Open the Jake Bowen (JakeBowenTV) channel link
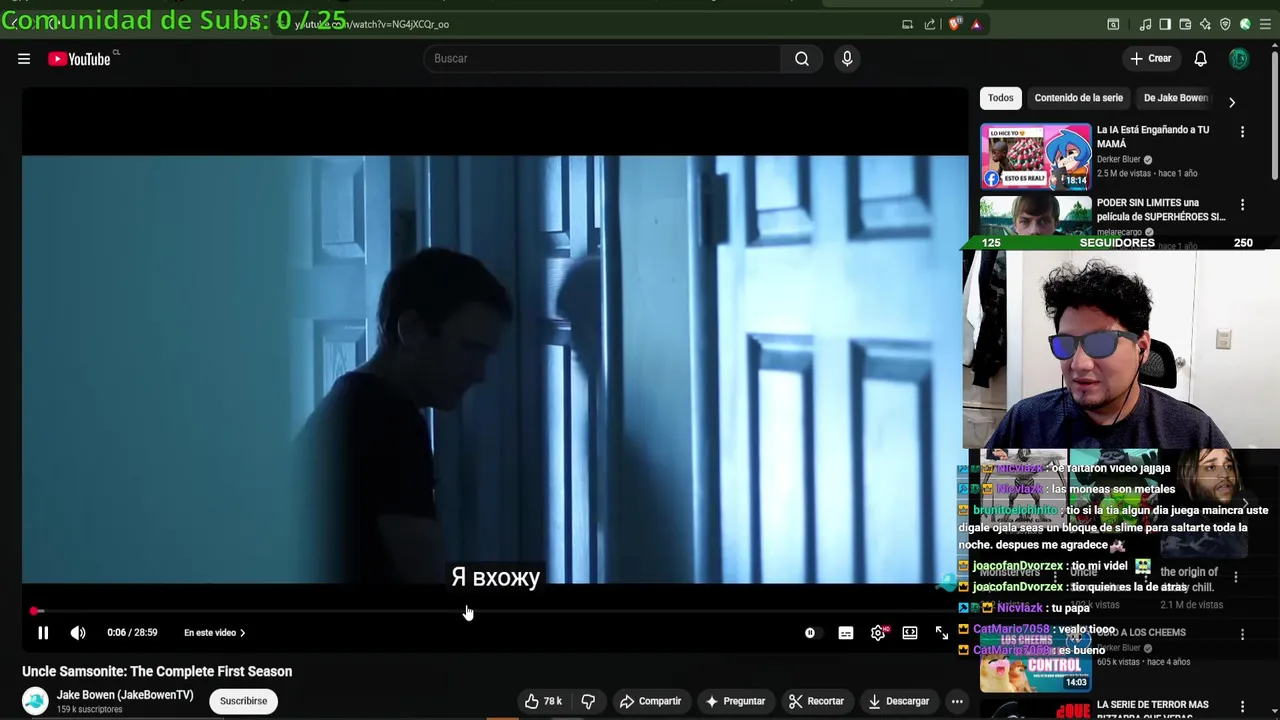 tap(125, 695)
